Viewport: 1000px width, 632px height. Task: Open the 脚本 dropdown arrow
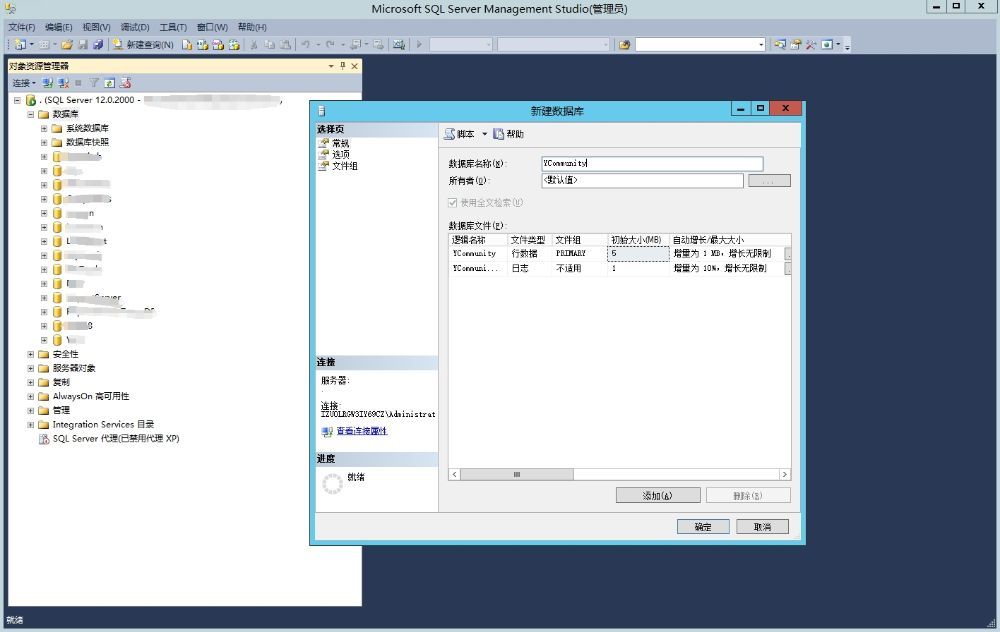485,134
